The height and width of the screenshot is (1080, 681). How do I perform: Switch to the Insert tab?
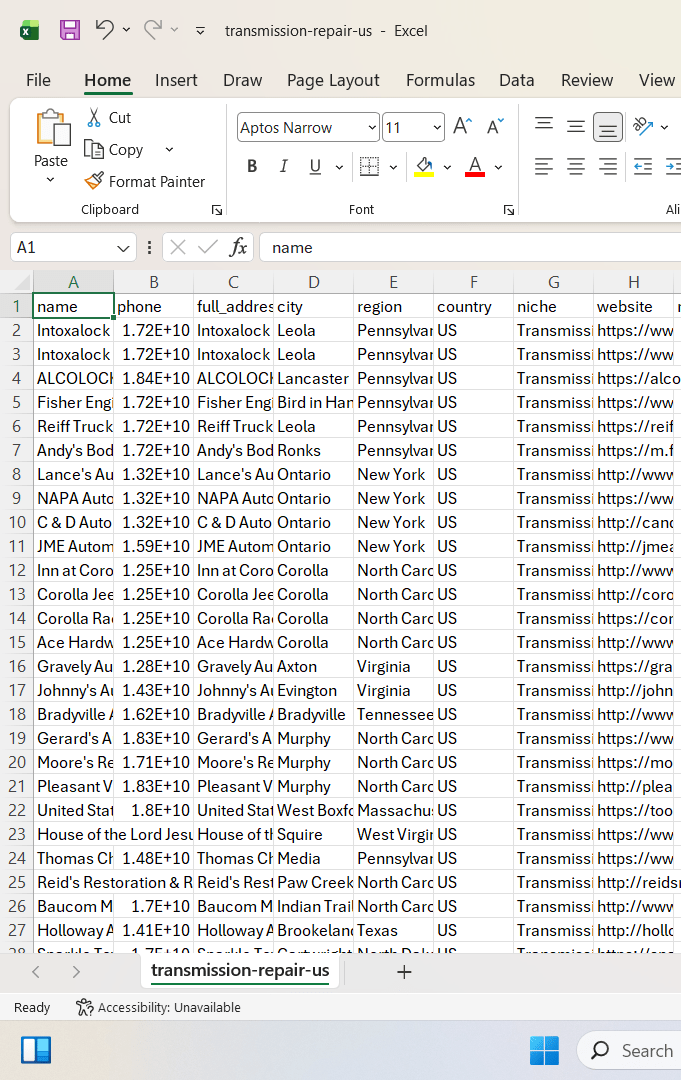coord(176,81)
